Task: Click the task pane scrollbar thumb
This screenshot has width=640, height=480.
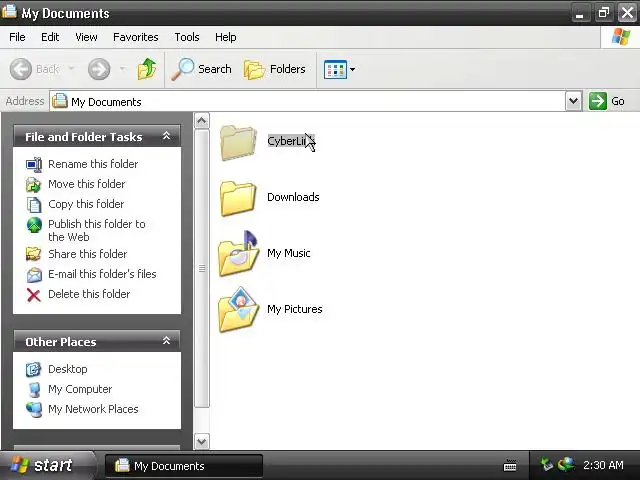Action: (202, 268)
